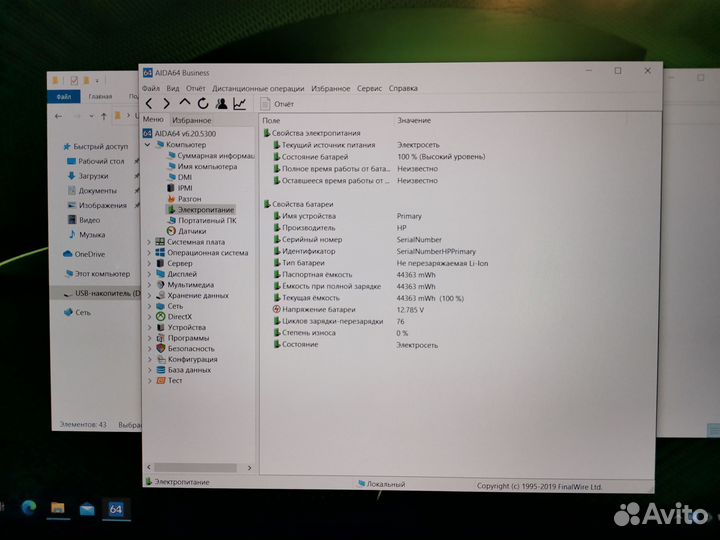Open the graph chart toolbar icon
720x540 pixels.
pos(239,104)
